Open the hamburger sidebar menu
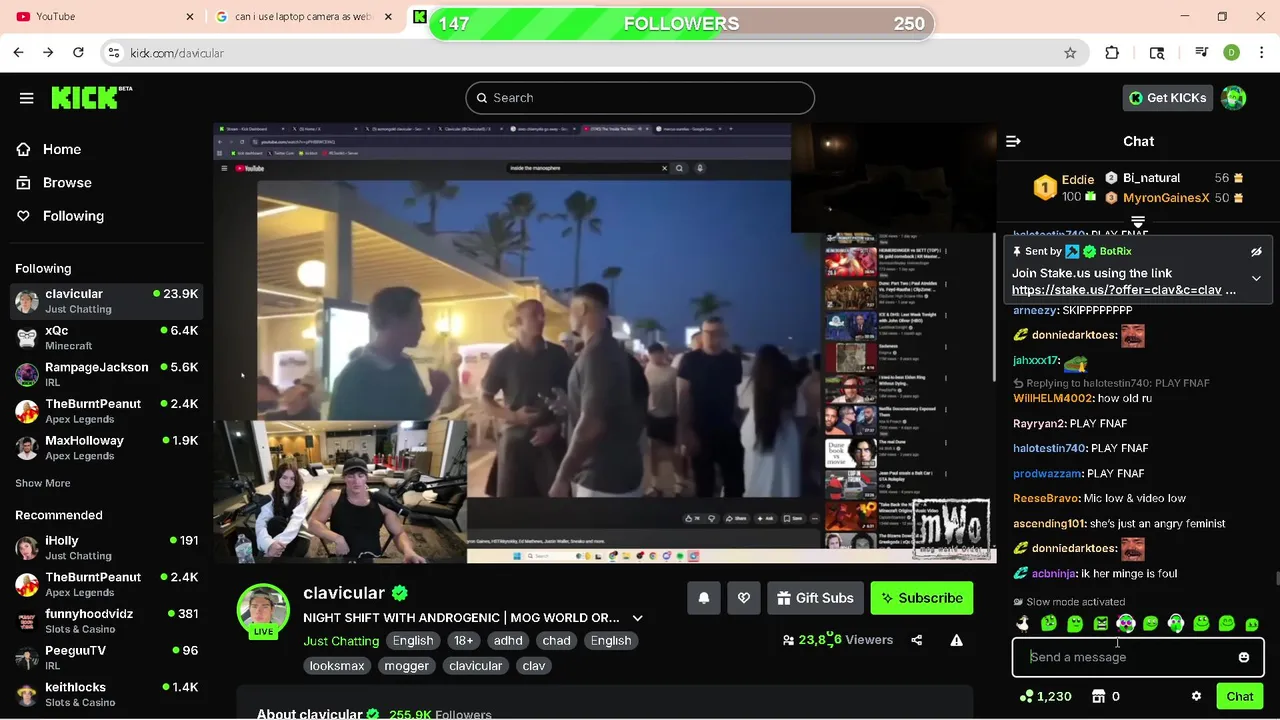Viewport: 1280px width, 720px height. point(26,98)
